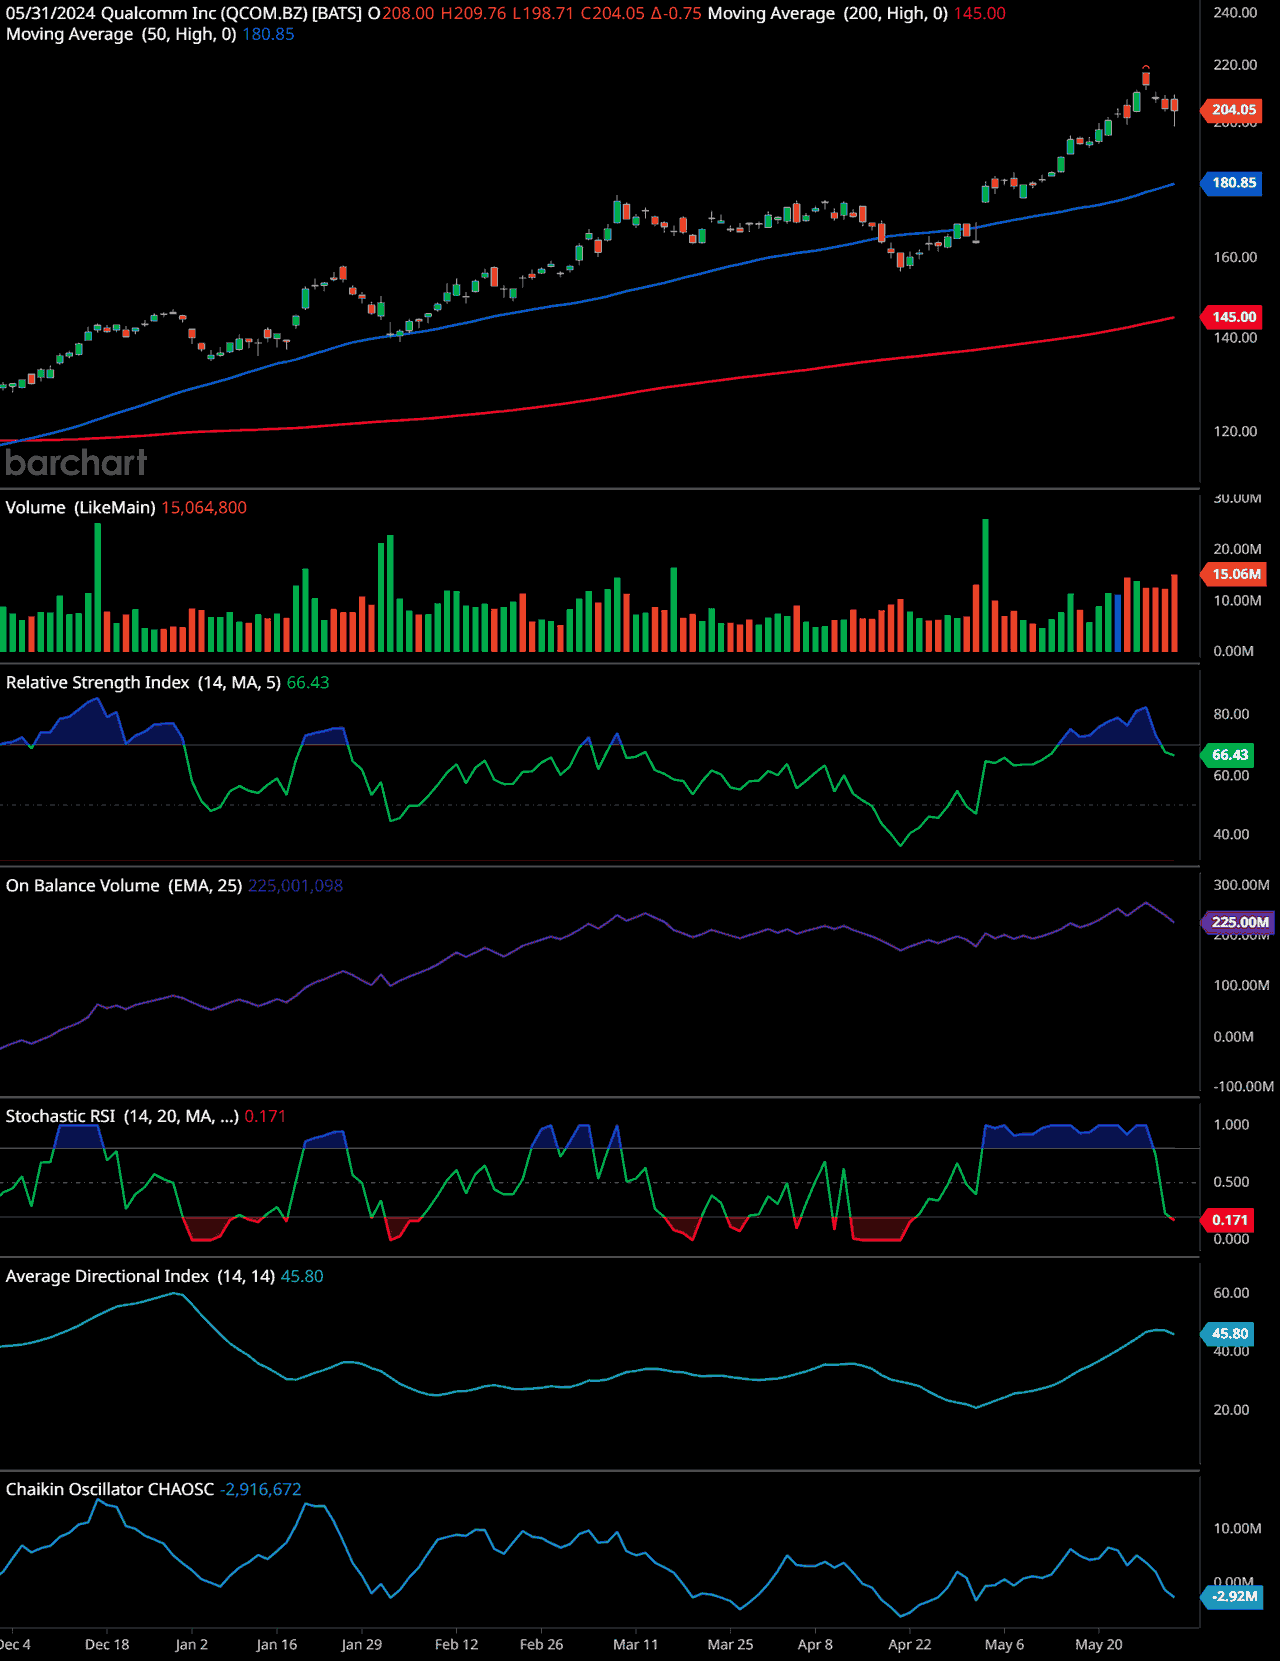Click the 'May 6' date on time axis
This screenshot has height=1661, width=1280.
click(1004, 1644)
